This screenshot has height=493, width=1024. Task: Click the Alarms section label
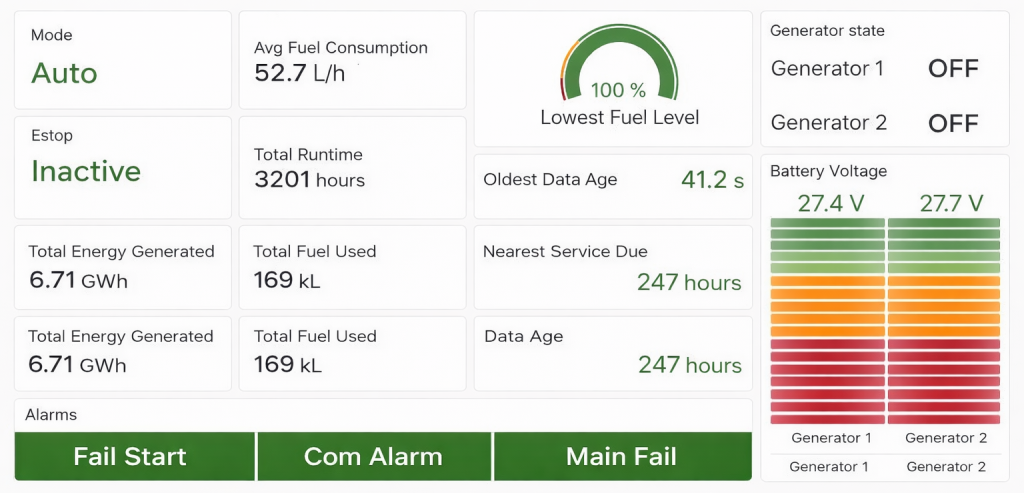(x=51, y=415)
